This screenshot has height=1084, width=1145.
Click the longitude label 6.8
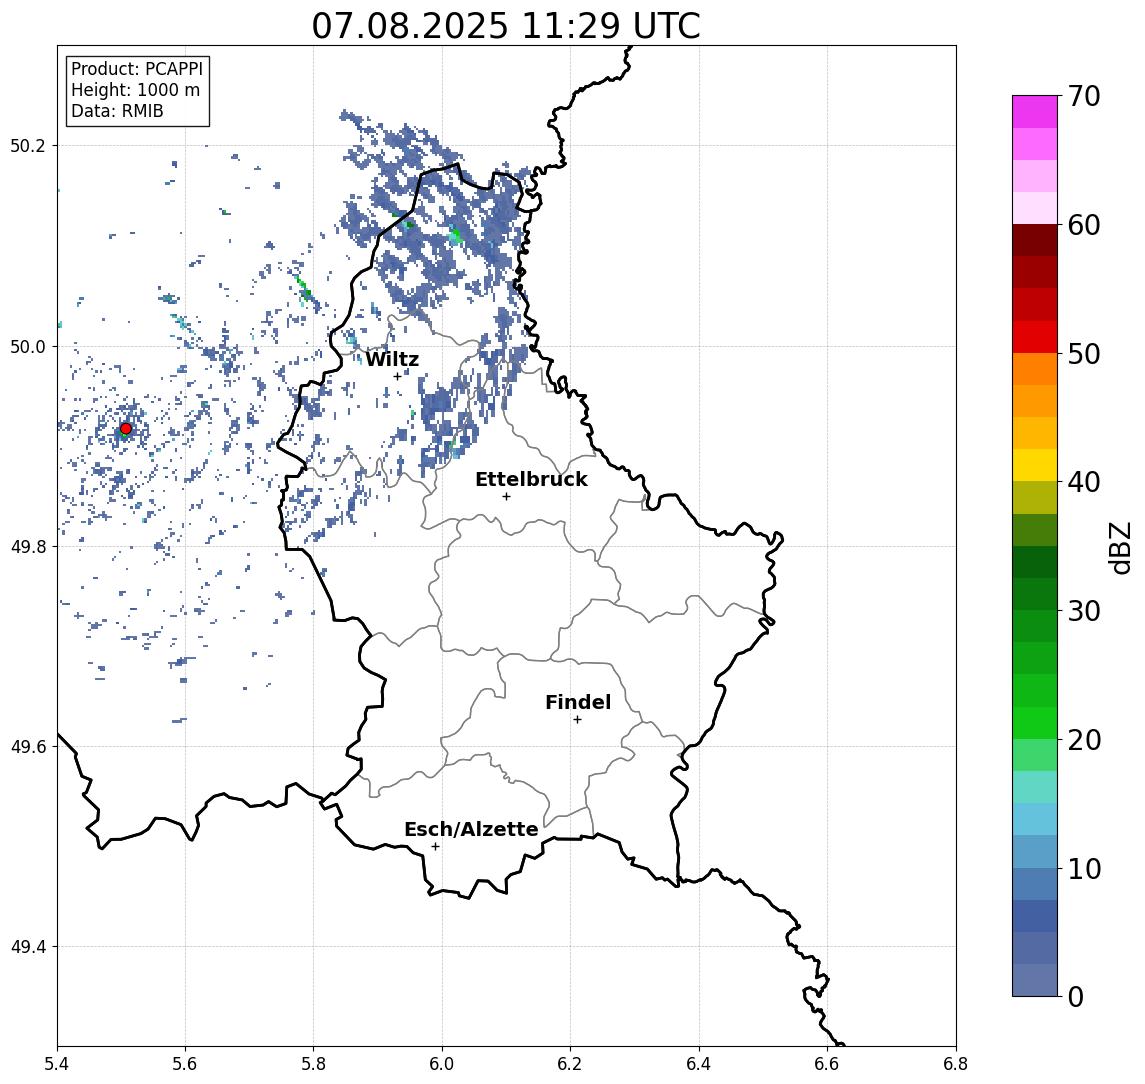coord(956,1064)
